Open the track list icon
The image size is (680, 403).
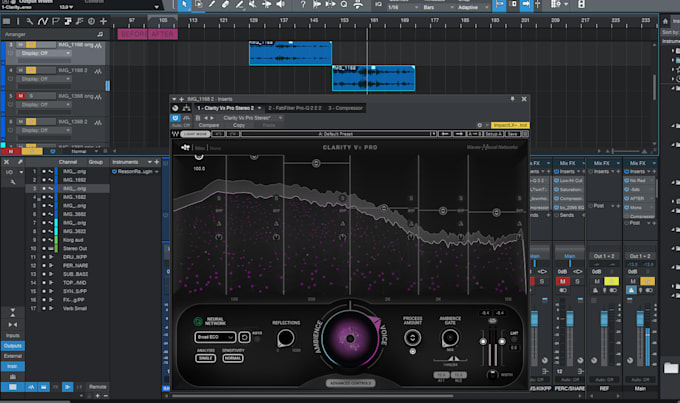[x=6, y=21]
